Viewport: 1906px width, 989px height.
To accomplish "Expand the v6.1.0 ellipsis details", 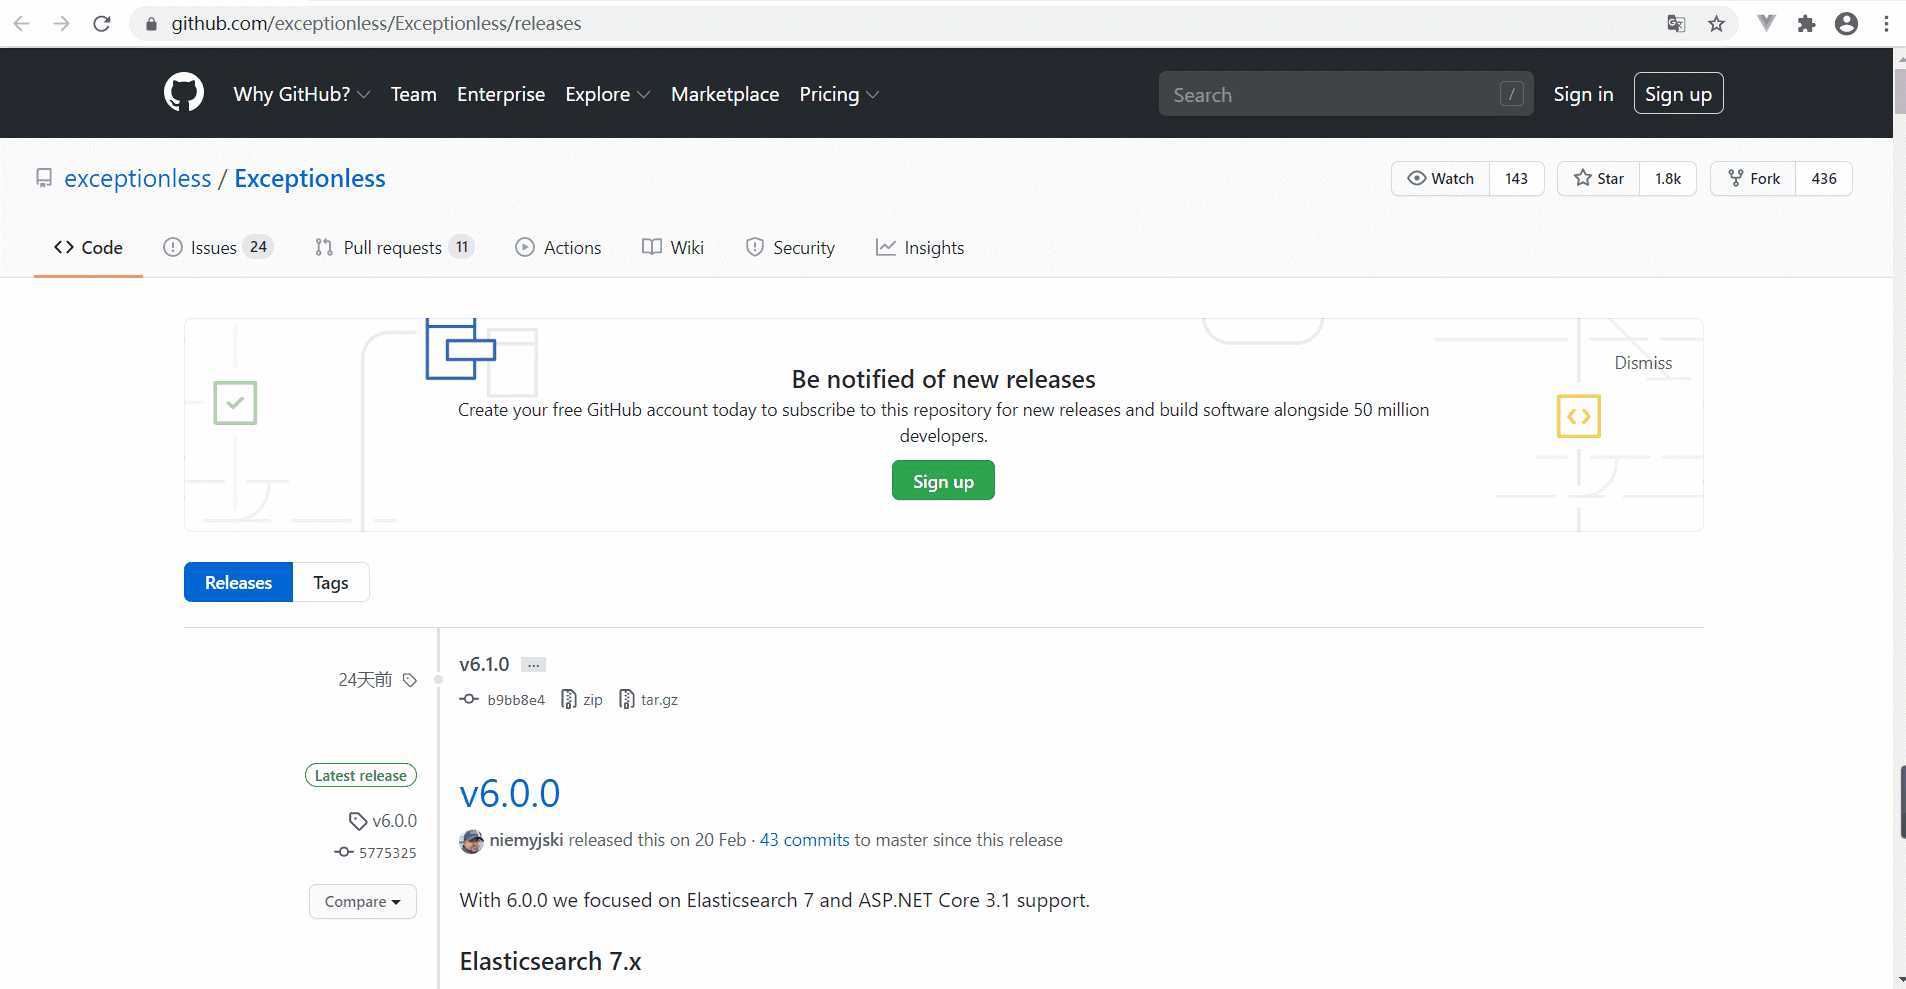I will 534,665.
